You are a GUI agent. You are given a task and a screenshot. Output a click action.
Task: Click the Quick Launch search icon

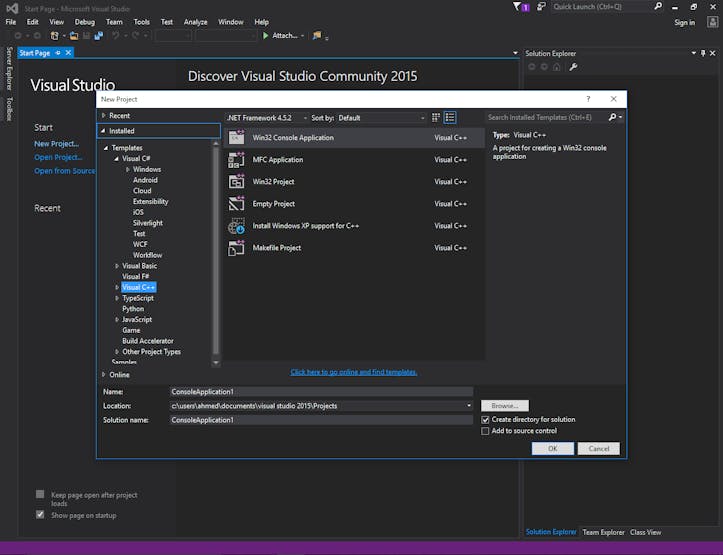pos(658,6)
